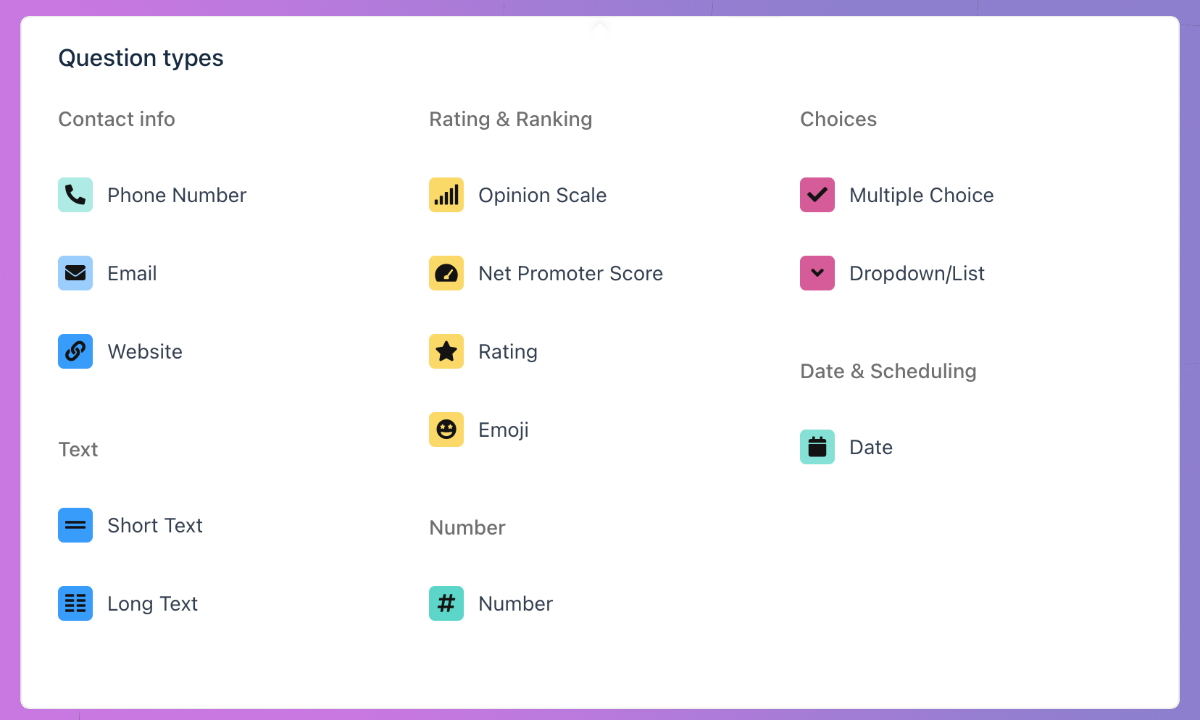Screen dimensions: 1200x720
Task: Choose the Multiple Choice question type
Action: pyautogui.click(x=921, y=195)
